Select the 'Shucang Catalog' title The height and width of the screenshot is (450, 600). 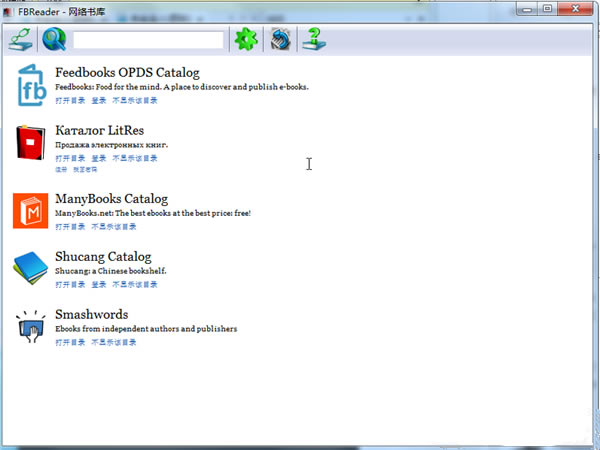tap(103, 256)
